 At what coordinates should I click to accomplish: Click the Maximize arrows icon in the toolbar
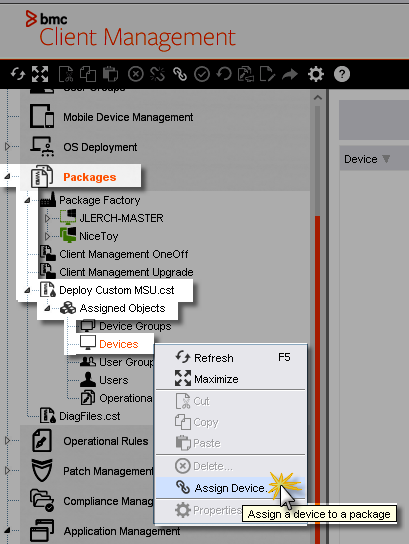[x=40, y=74]
